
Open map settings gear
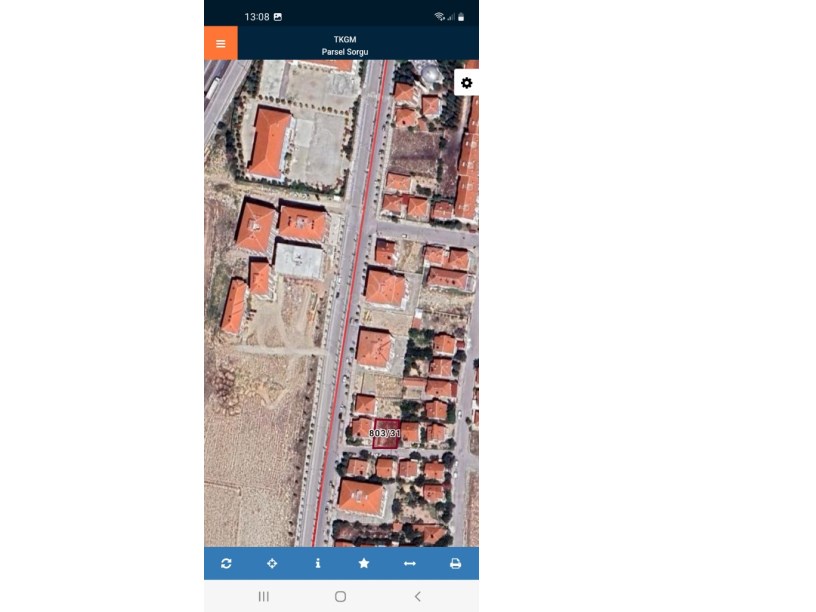click(466, 83)
